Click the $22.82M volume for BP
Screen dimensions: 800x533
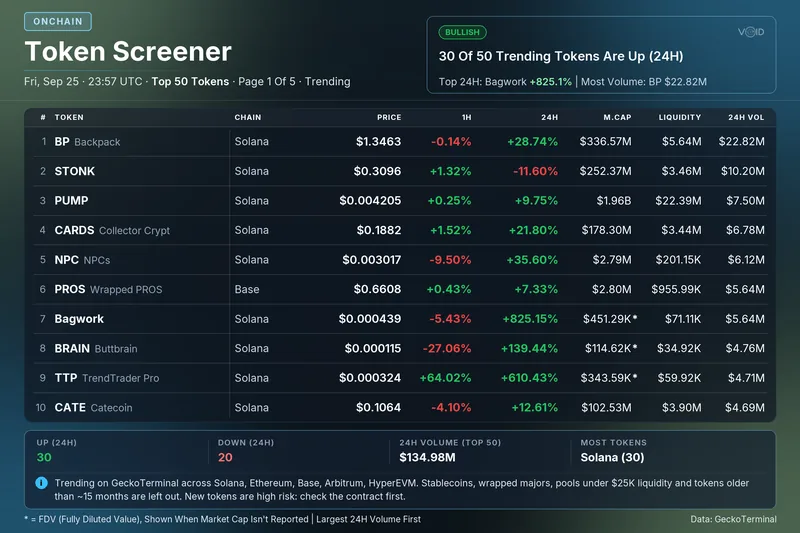741,142
